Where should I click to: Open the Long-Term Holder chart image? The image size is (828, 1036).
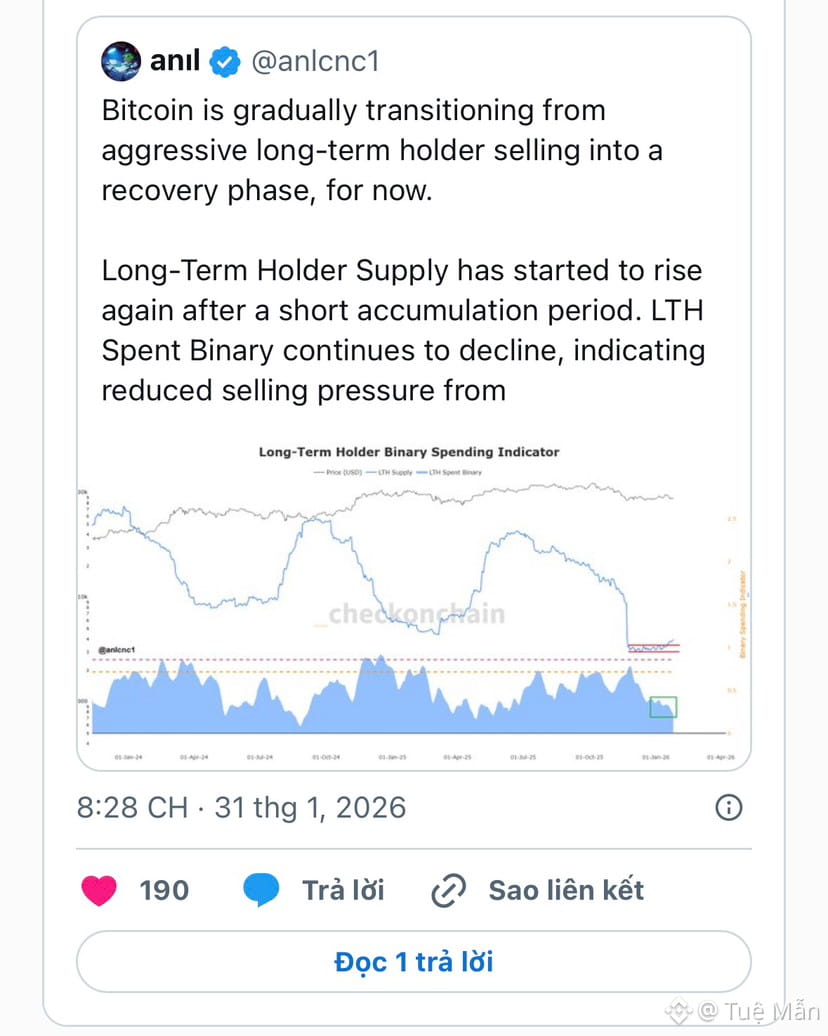coord(413,600)
